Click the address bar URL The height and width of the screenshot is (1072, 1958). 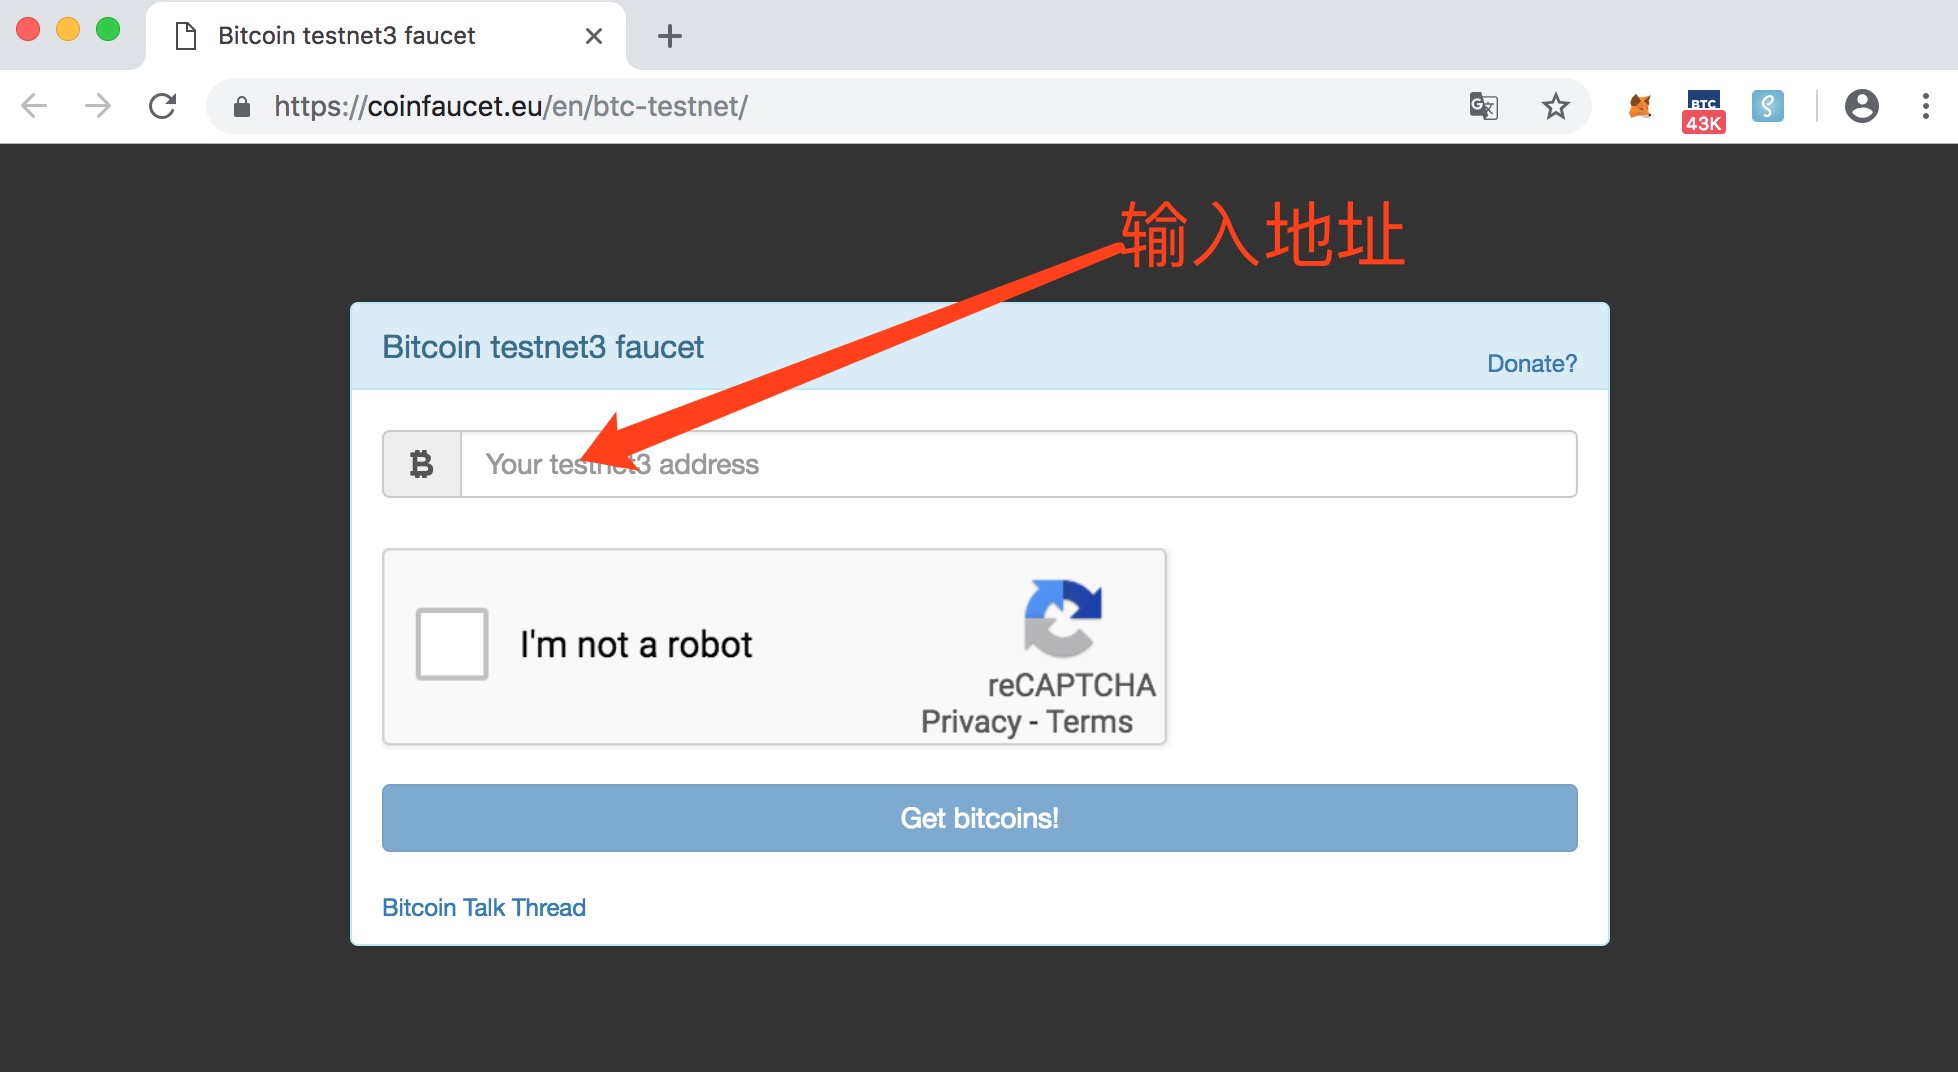pos(511,106)
